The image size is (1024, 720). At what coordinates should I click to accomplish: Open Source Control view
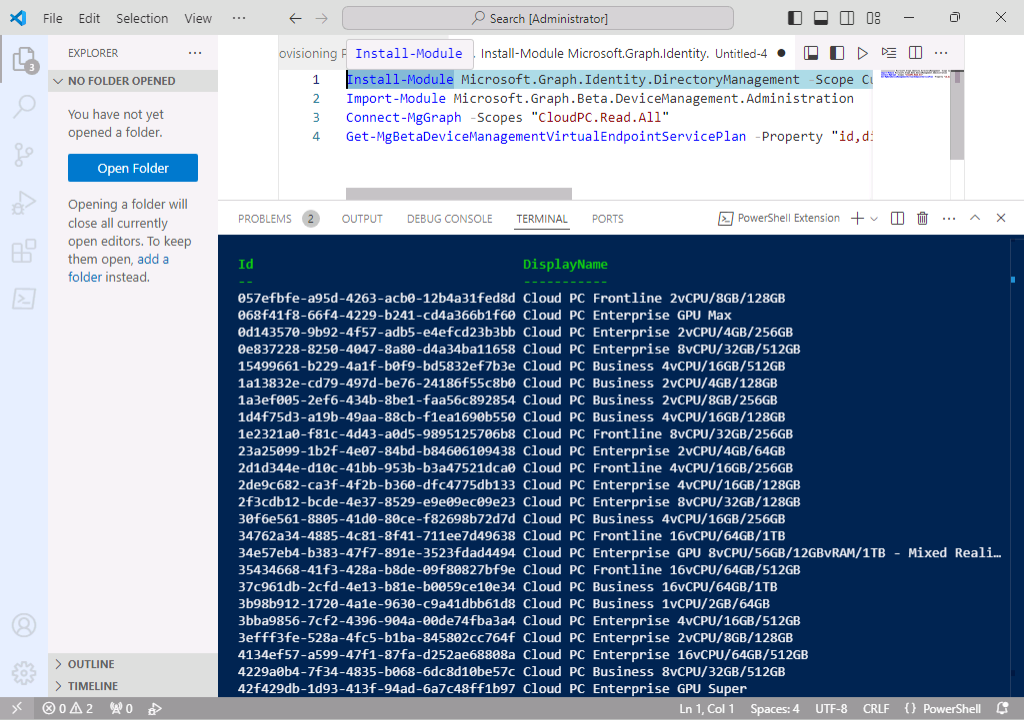(x=24, y=154)
